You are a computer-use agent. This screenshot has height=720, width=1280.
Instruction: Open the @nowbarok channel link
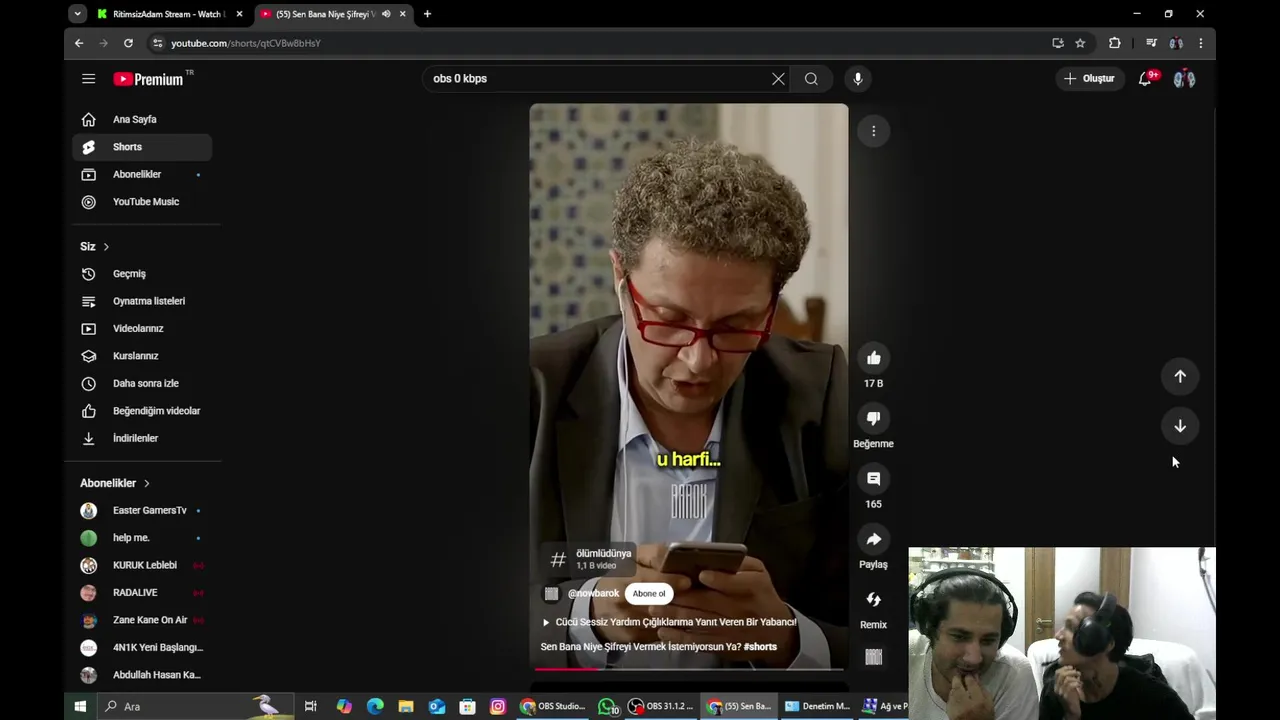click(x=593, y=594)
